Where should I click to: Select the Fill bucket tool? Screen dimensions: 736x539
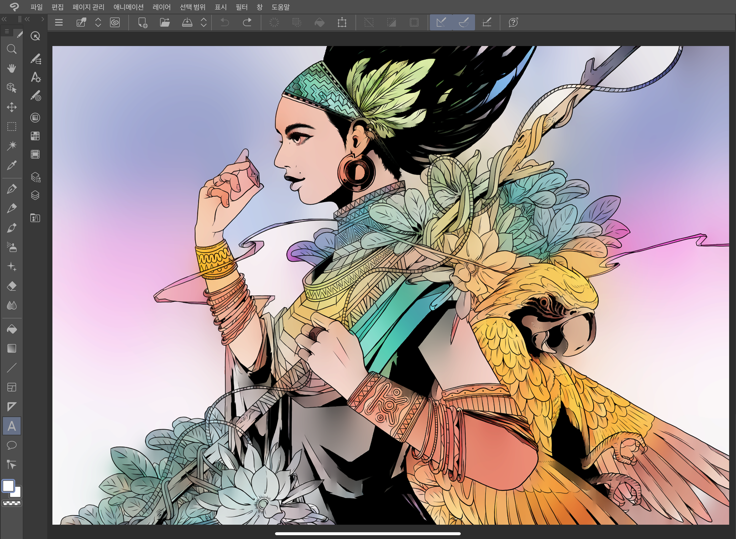pos(12,329)
